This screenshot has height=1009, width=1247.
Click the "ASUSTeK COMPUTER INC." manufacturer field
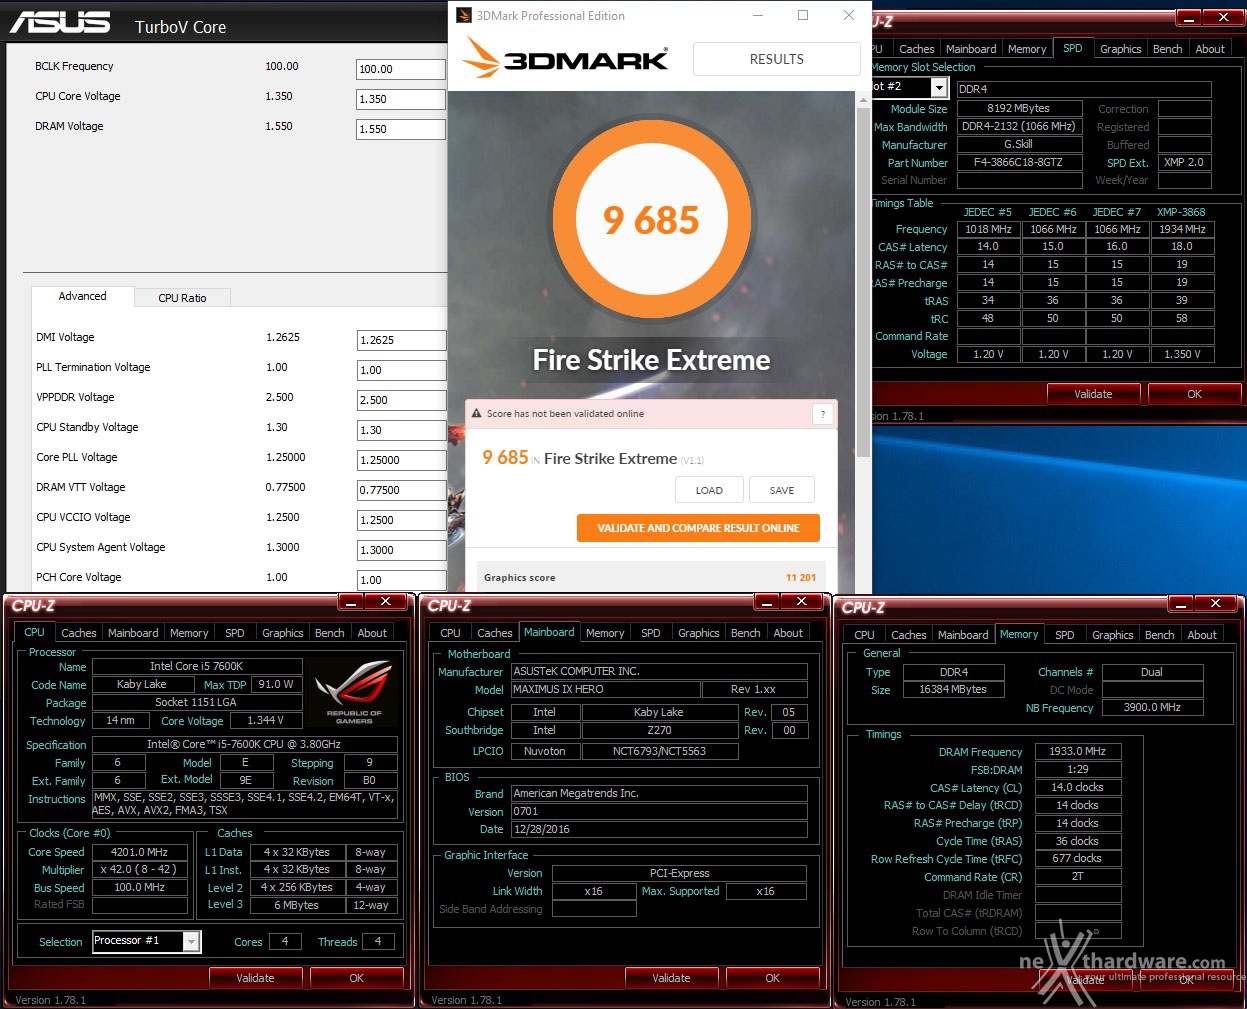click(x=659, y=671)
